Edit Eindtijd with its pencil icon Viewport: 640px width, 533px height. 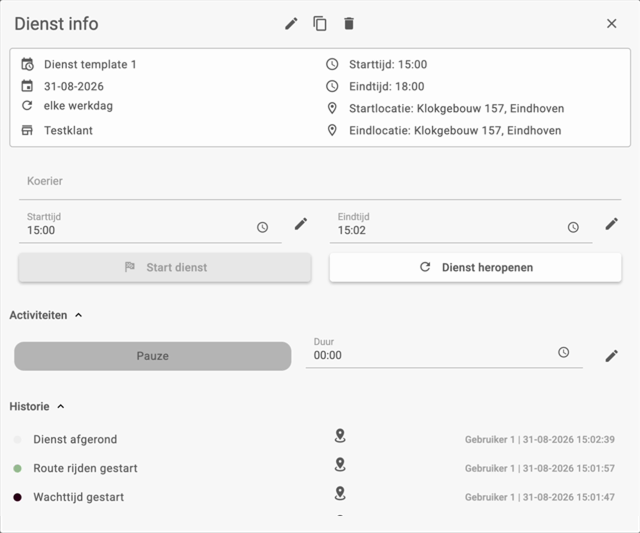611,224
